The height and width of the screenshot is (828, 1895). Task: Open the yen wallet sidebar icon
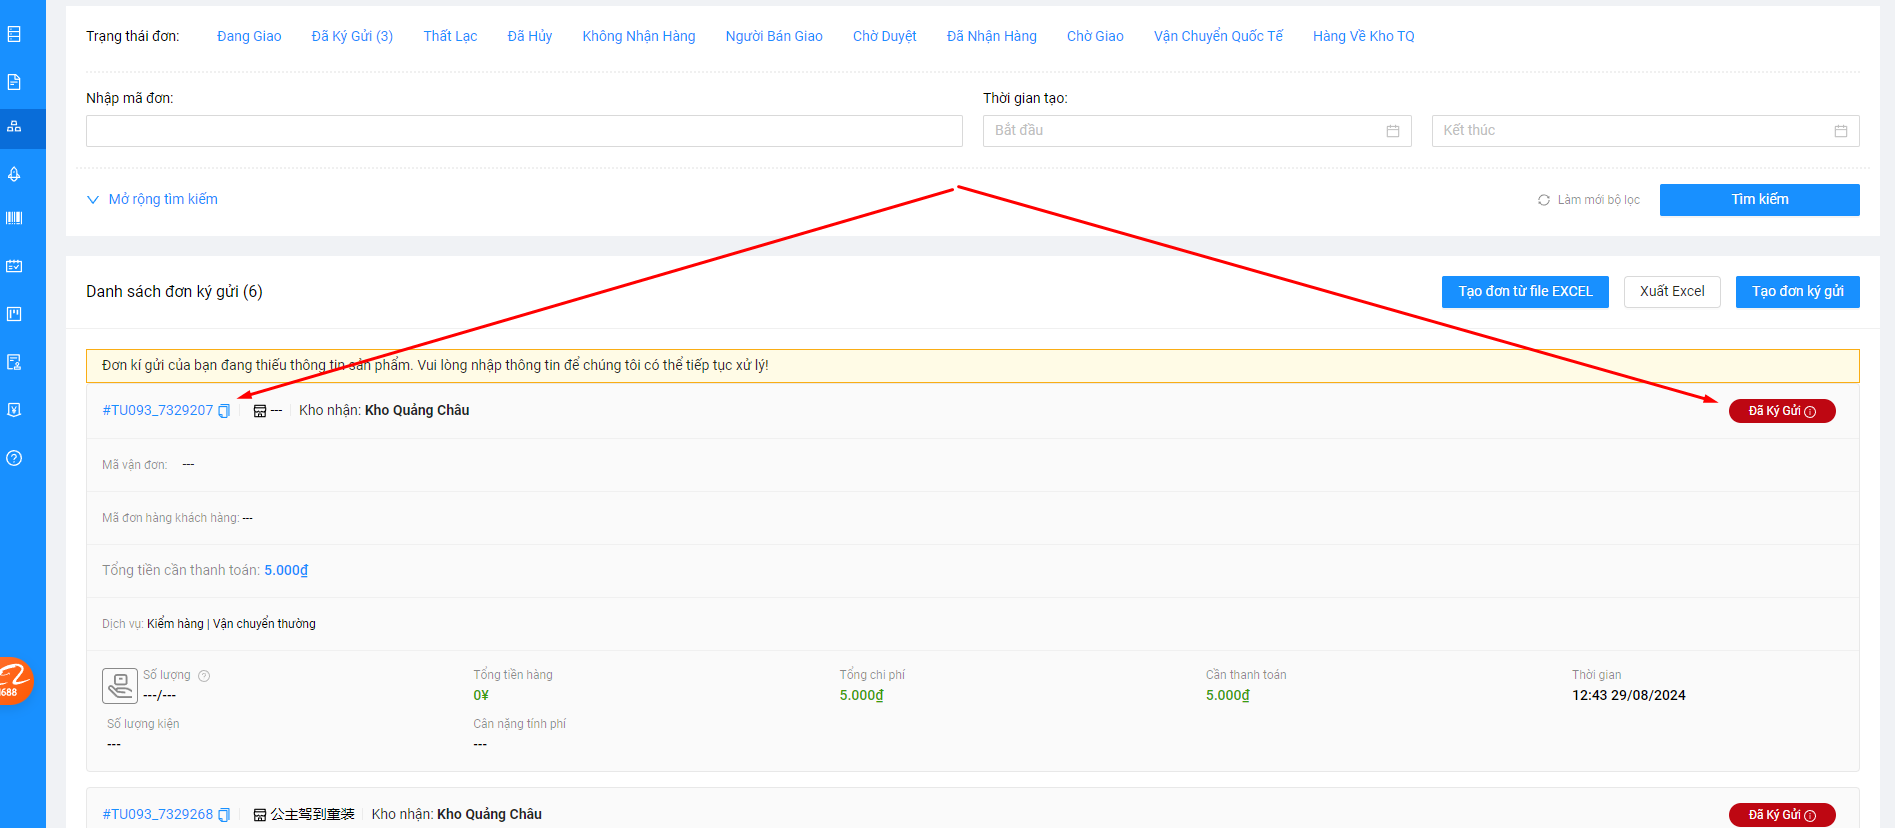coord(14,410)
